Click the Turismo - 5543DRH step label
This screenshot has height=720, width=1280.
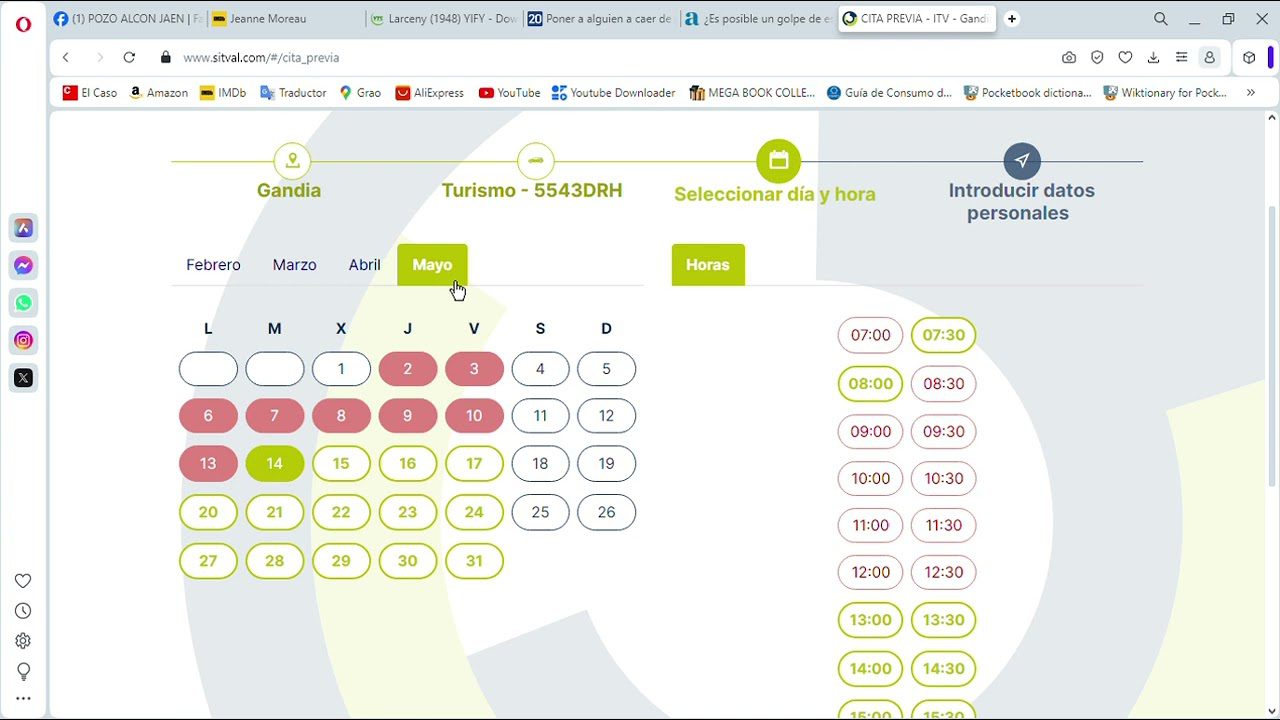click(x=532, y=190)
